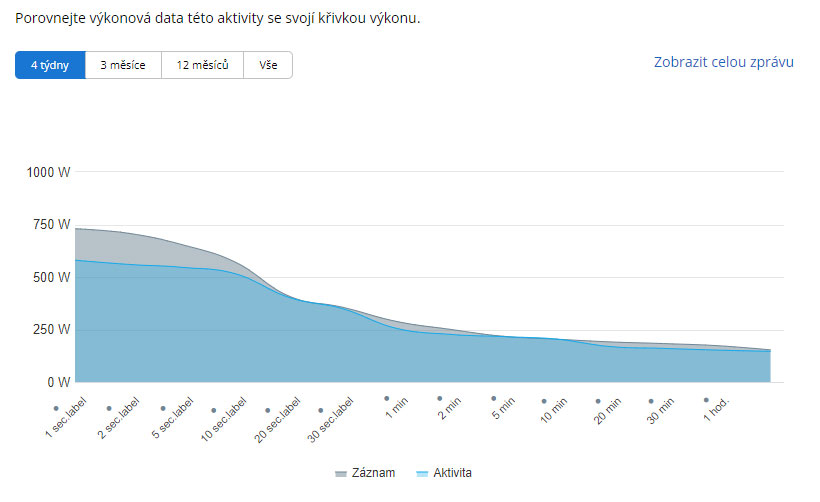This screenshot has width=820, height=502.
Task: Toggle the Aktivita legend series
Action: coord(452,472)
